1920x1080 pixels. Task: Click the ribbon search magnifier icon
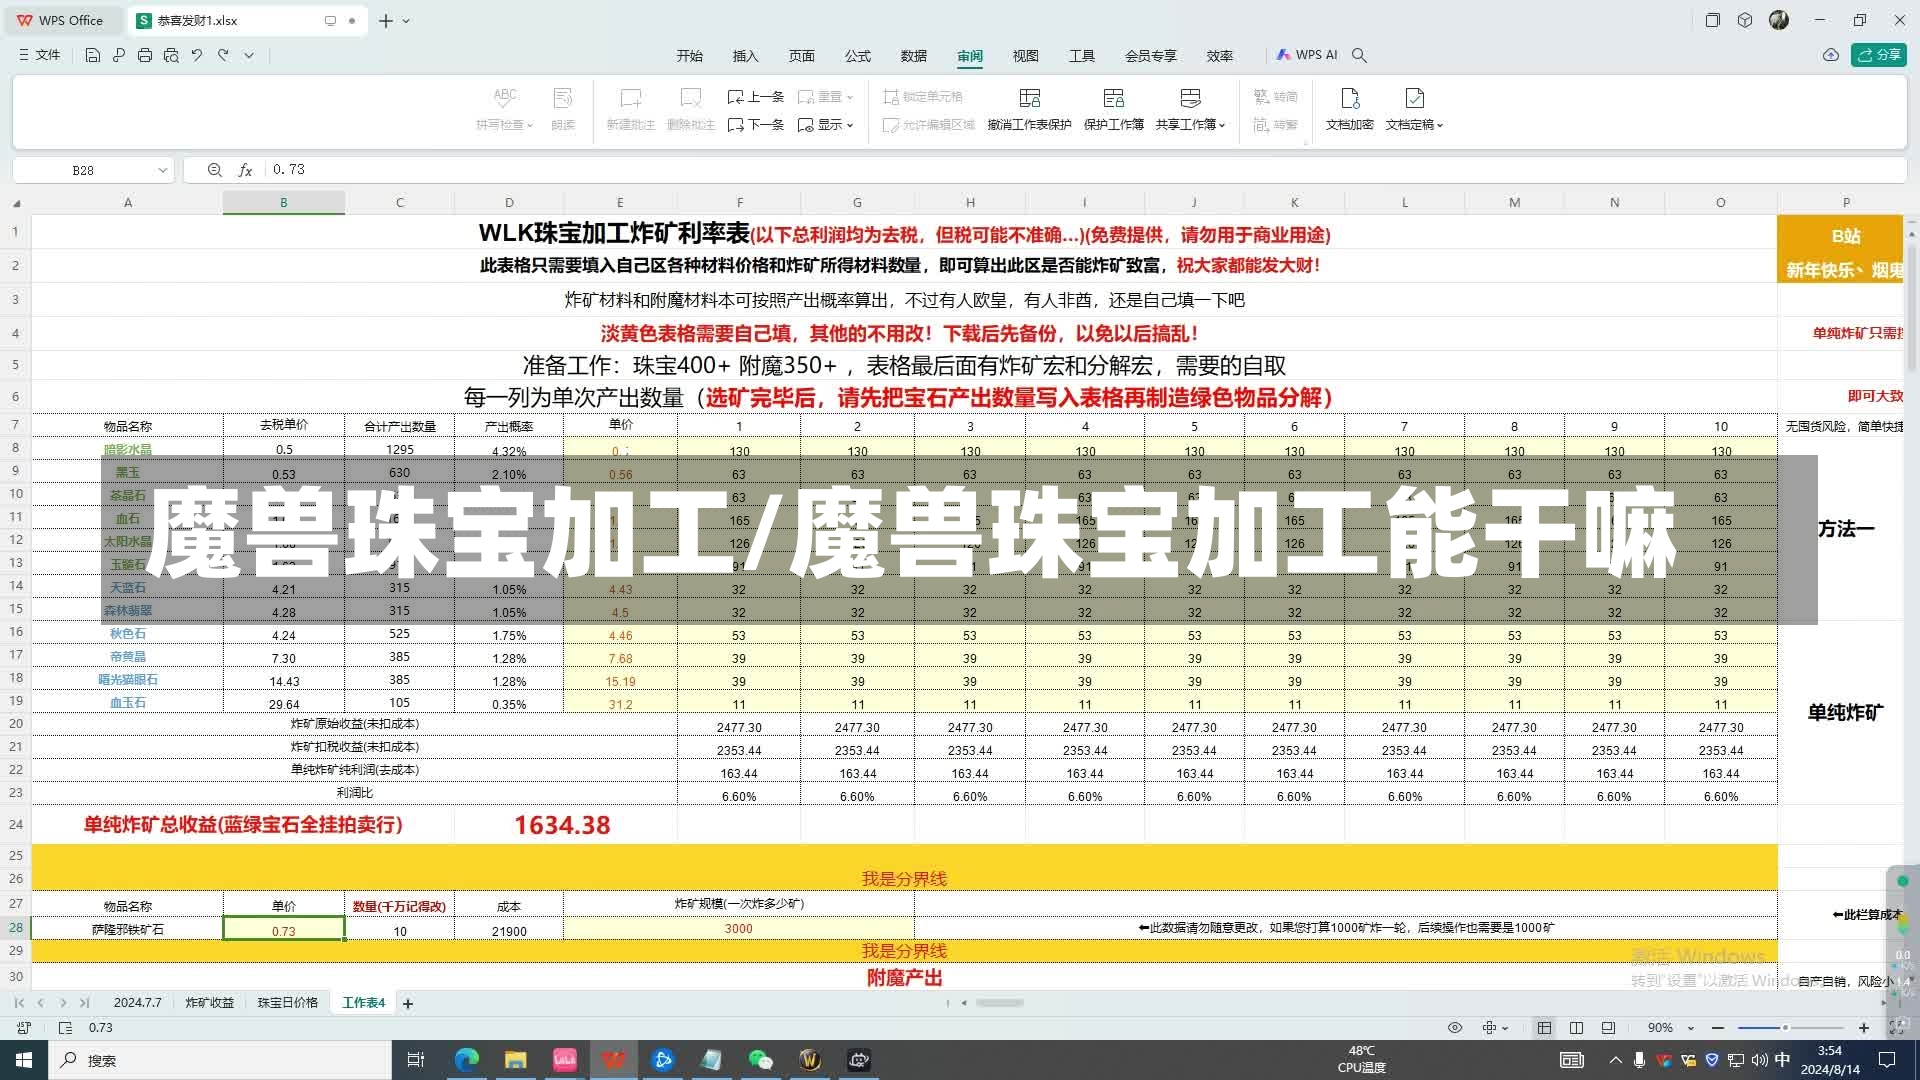1359,55
